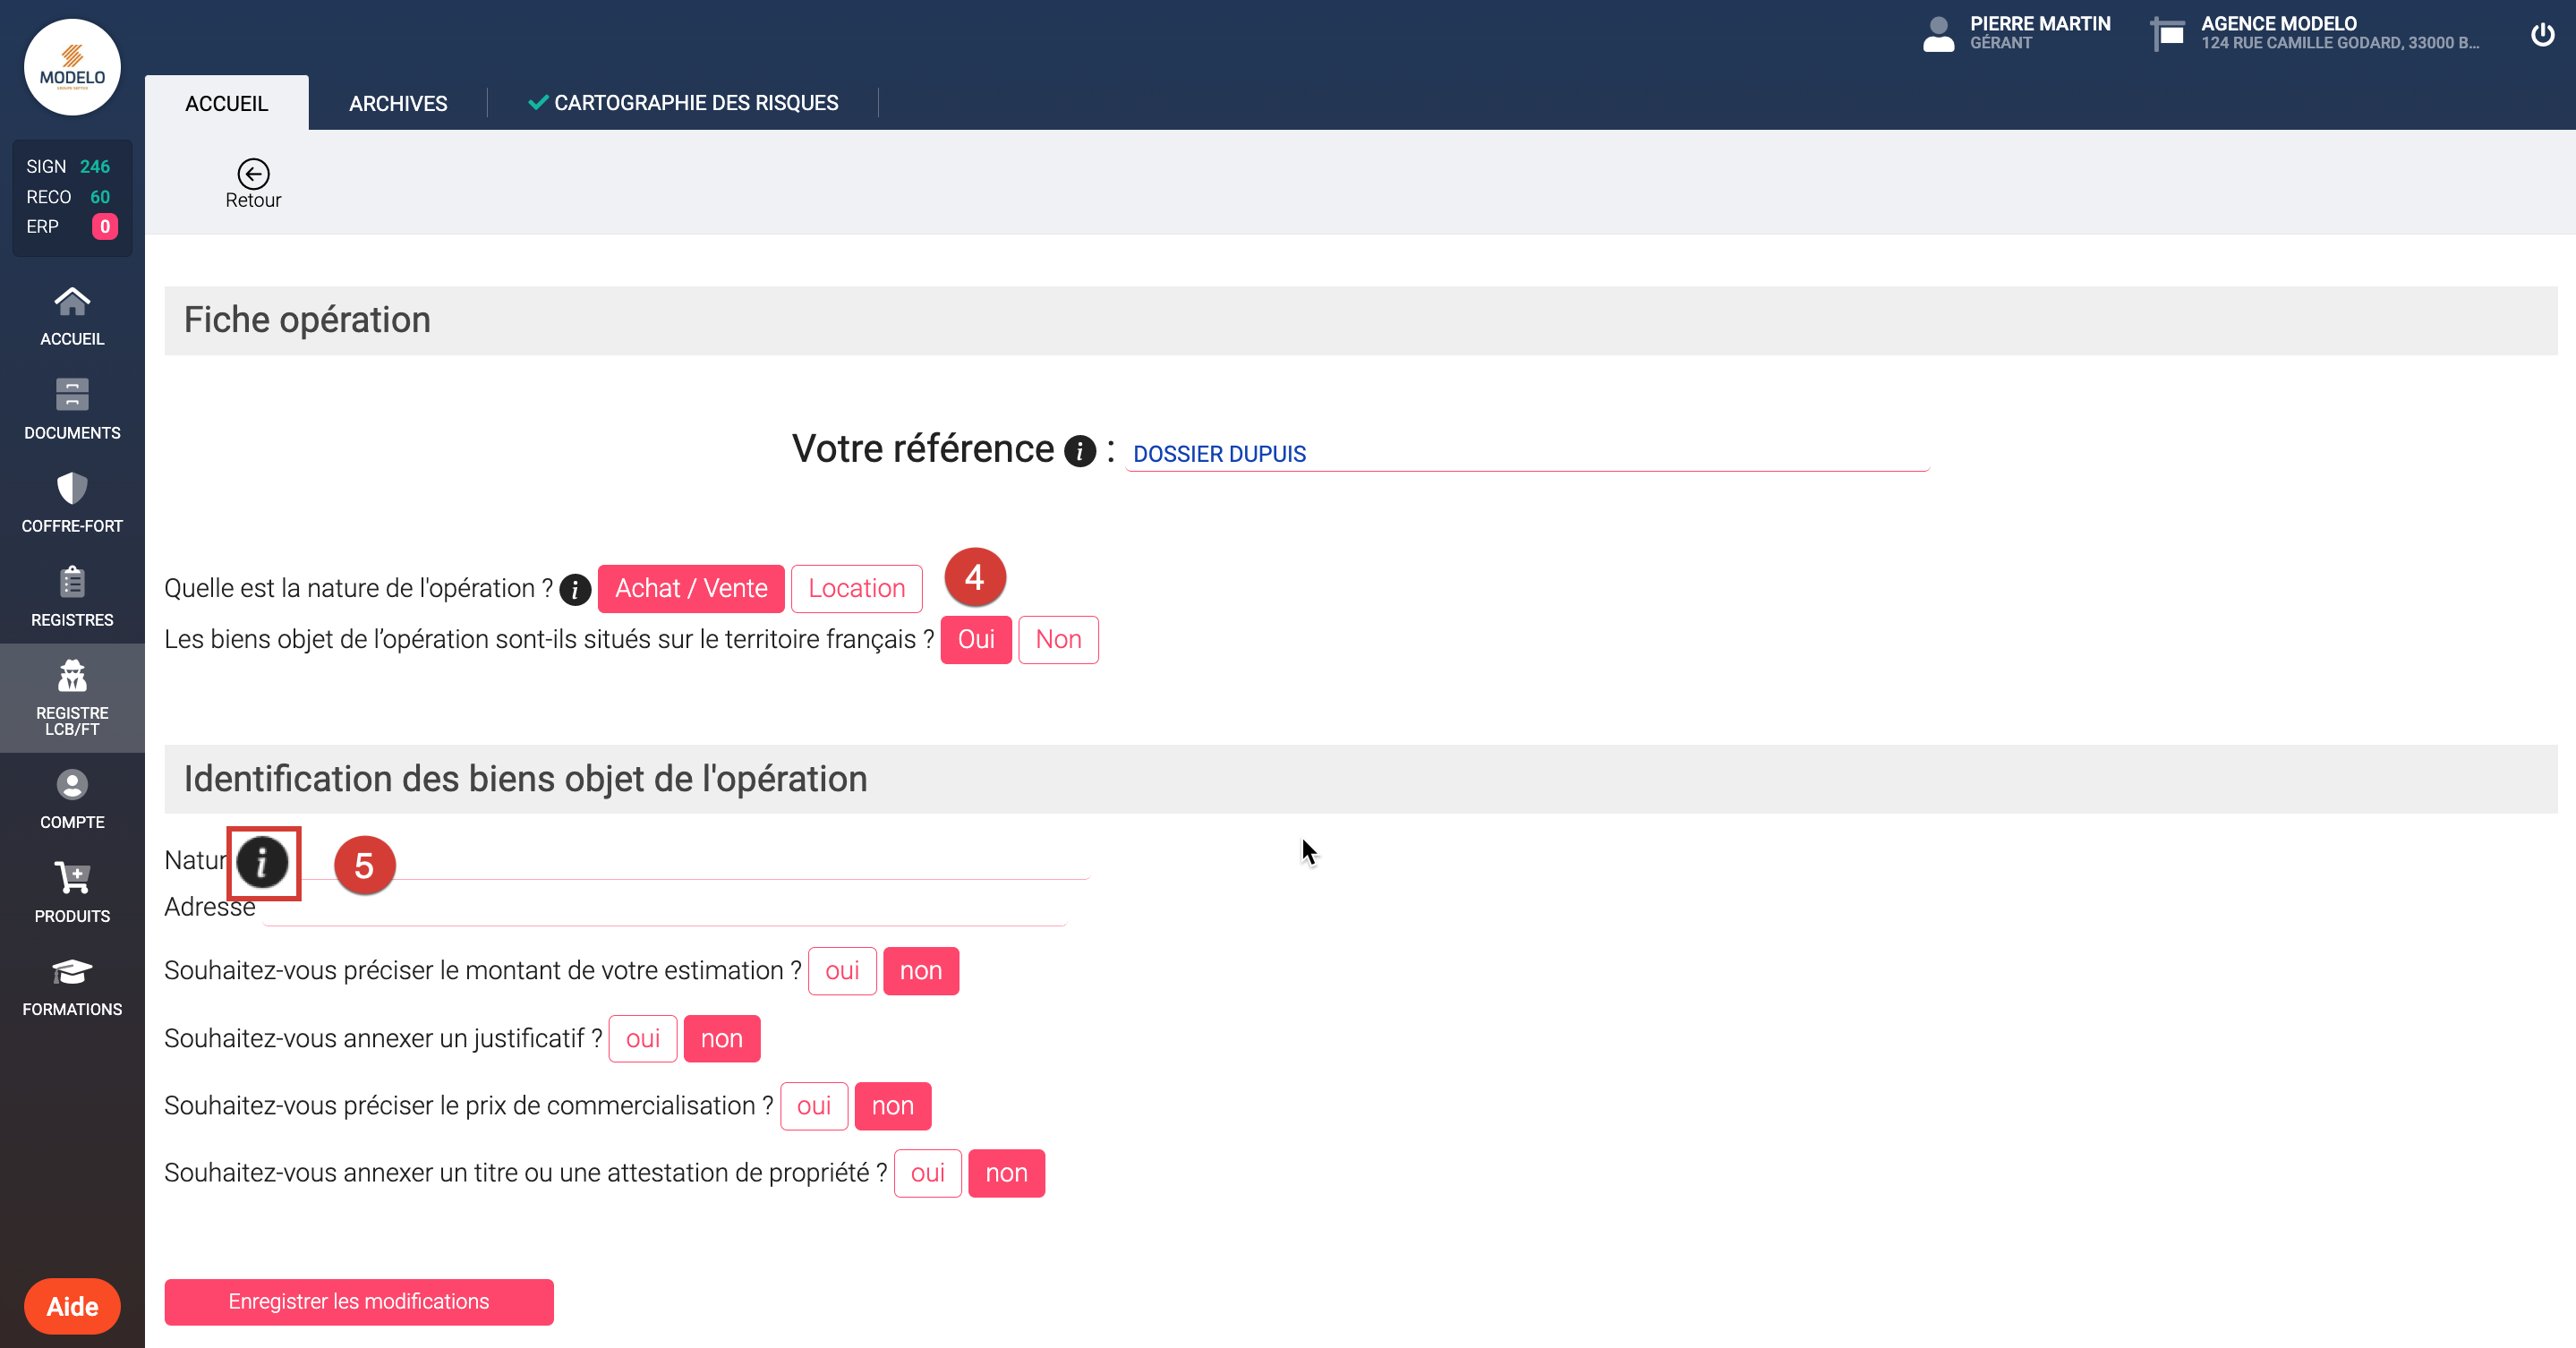Select oui for titre de propriété question

coord(927,1172)
